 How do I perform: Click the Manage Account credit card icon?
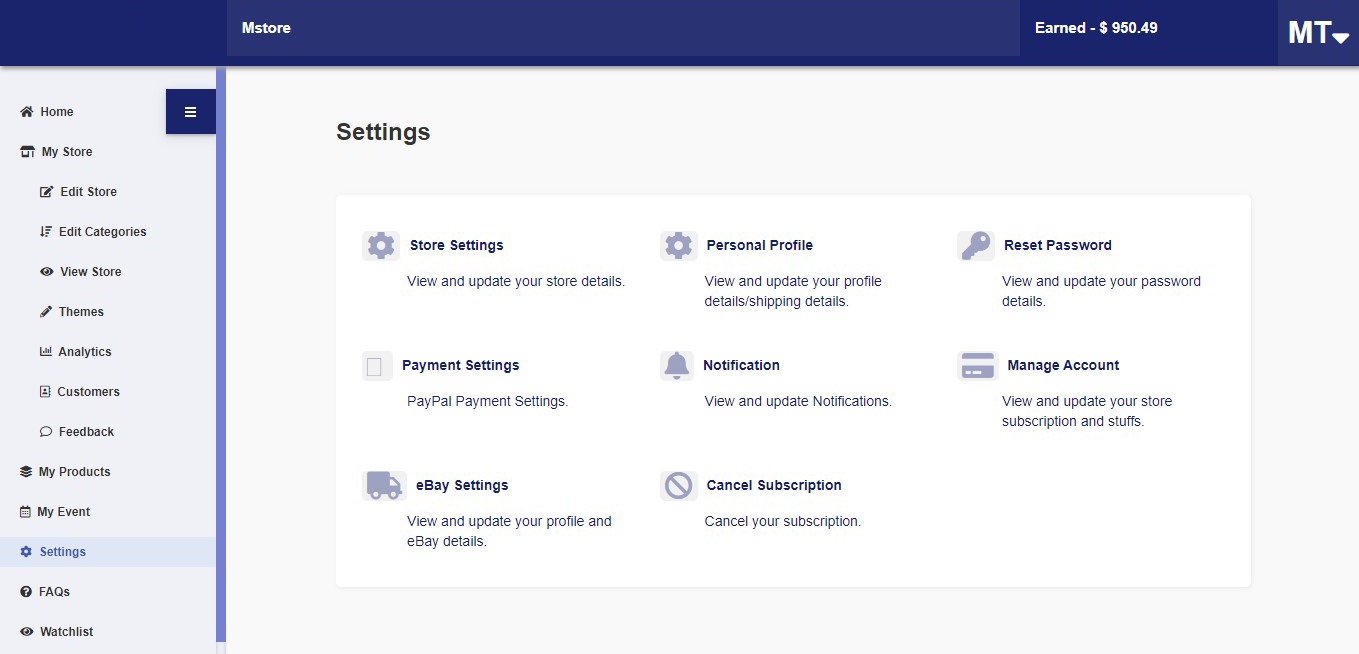[x=978, y=366]
